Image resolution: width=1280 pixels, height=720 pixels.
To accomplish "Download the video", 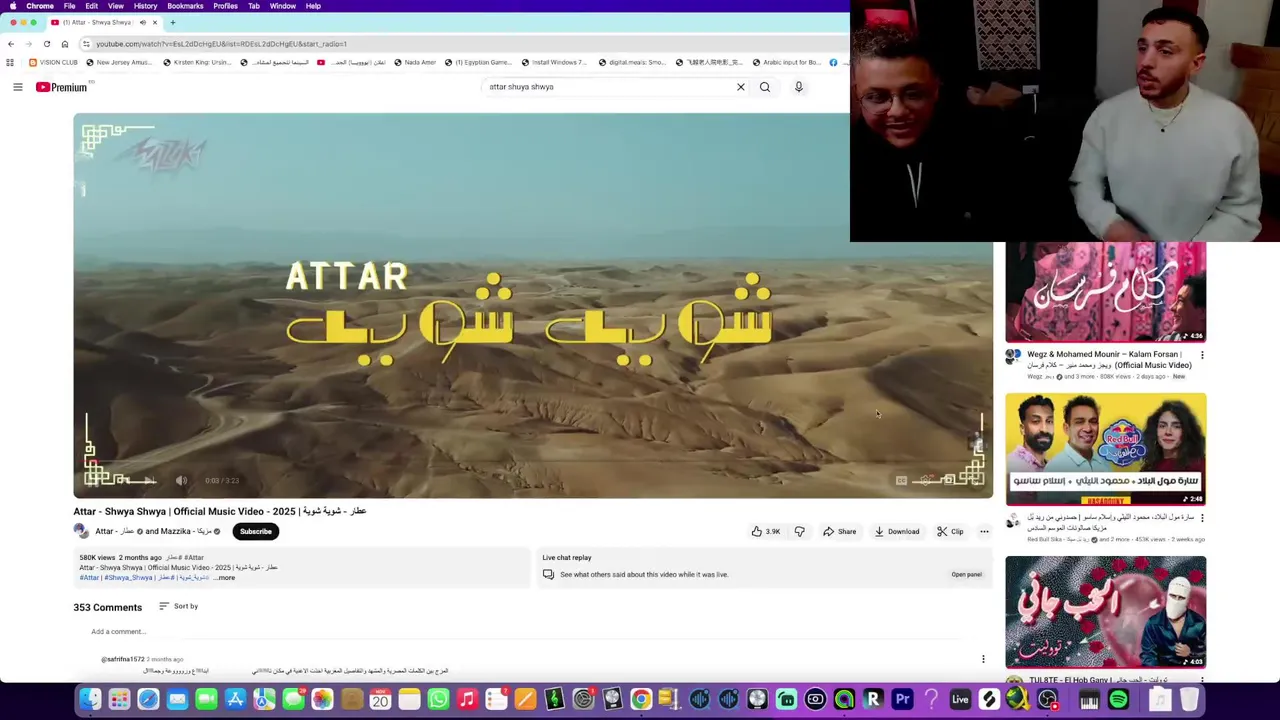I will pos(897,532).
